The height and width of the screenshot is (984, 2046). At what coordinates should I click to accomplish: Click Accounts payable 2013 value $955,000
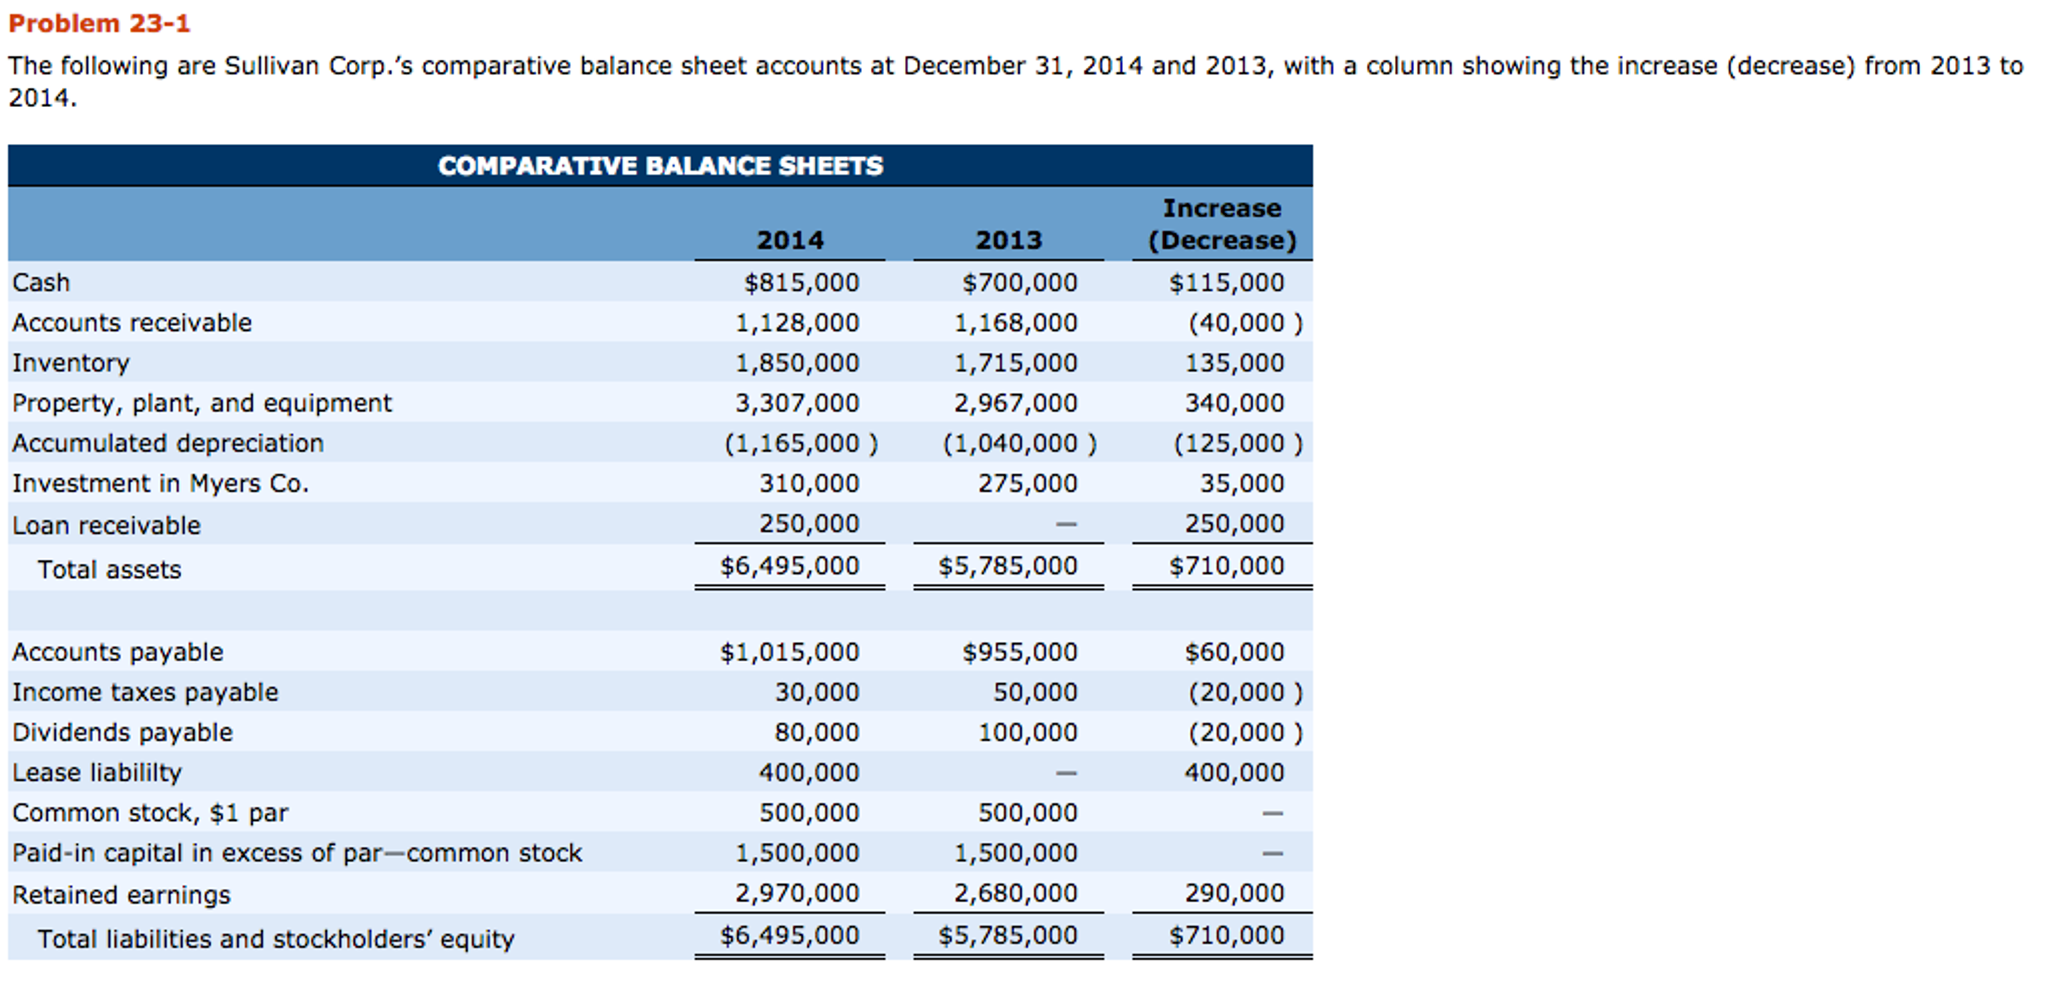point(1020,653)
